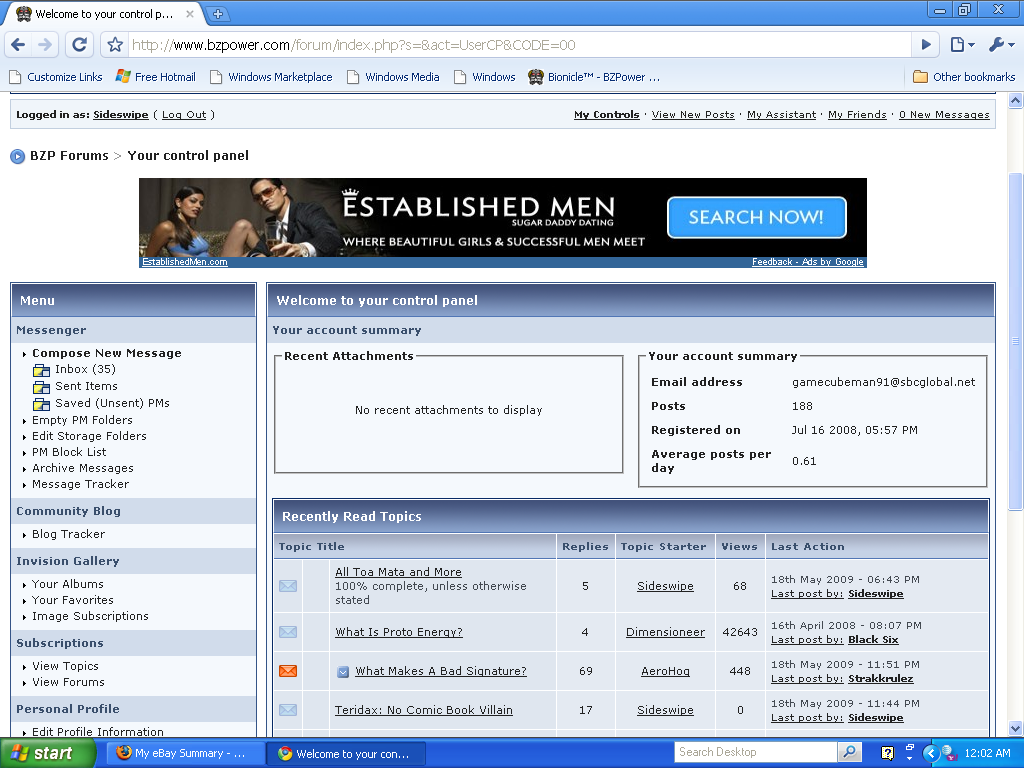Click the Log Out link
This screenshot has width=1024, height=768.
pyautogui.click(x=184, y=114)
